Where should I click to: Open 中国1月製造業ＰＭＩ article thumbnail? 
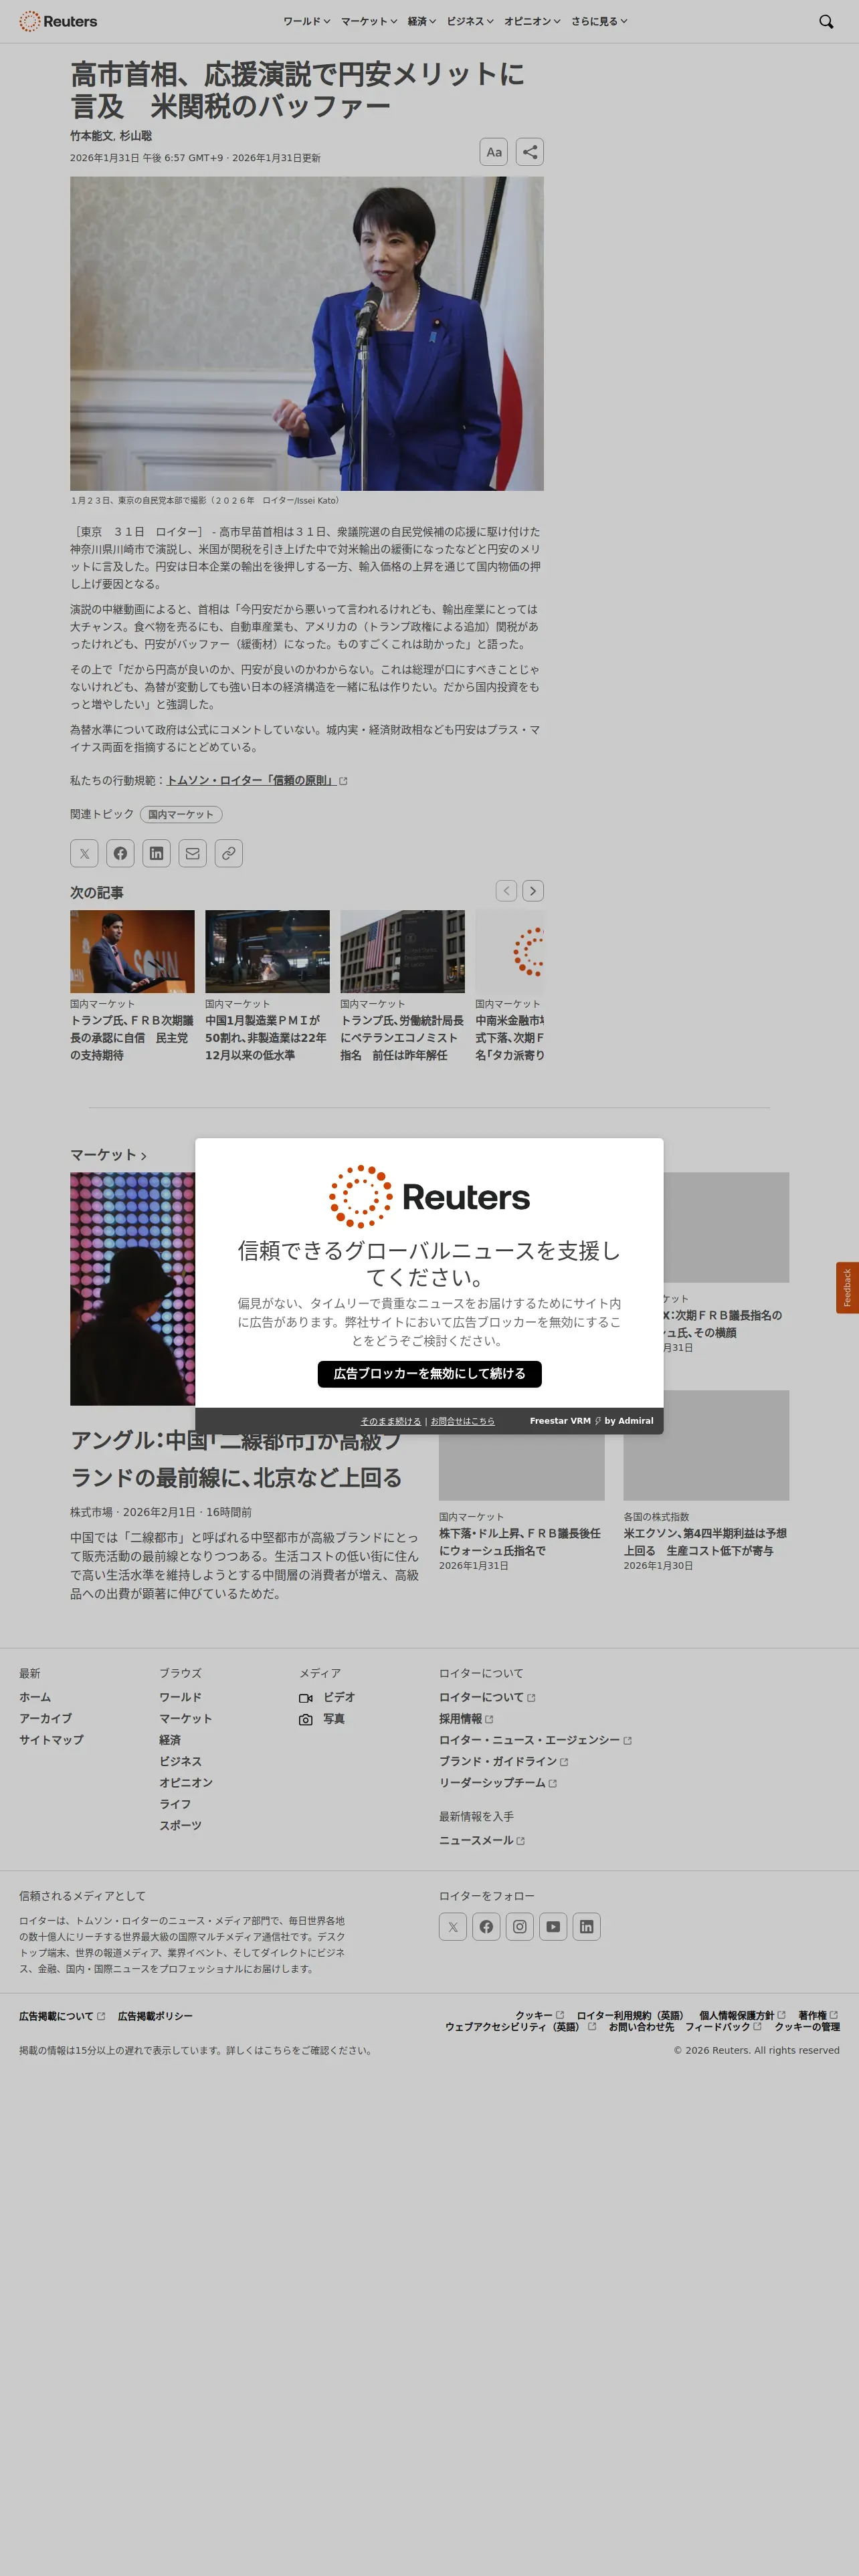click(x=267, y=951)
